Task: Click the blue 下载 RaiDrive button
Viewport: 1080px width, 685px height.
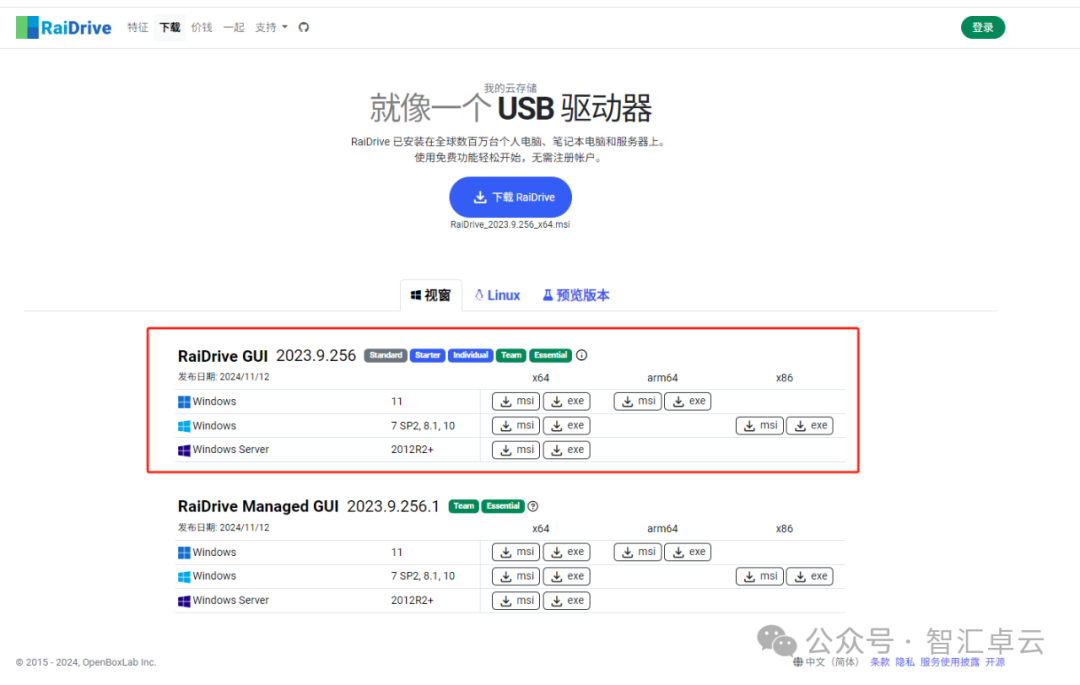Action: coord(510,198)
